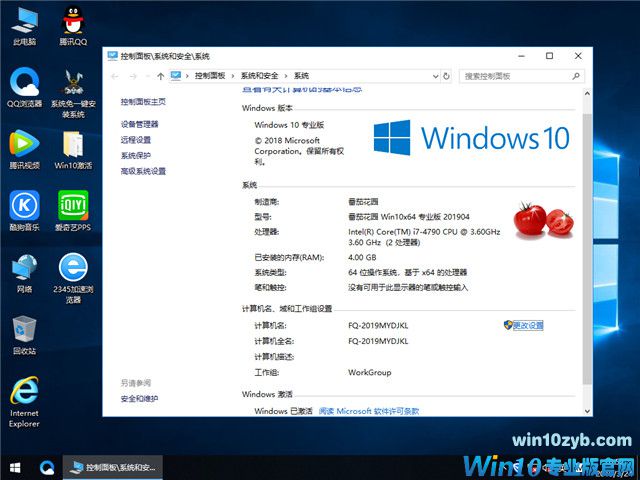Viewport: 640px width, 480px height.
Task: Switch to 控制面板\系统和安... taskbar window button
Action: click(x=113, y=468)
